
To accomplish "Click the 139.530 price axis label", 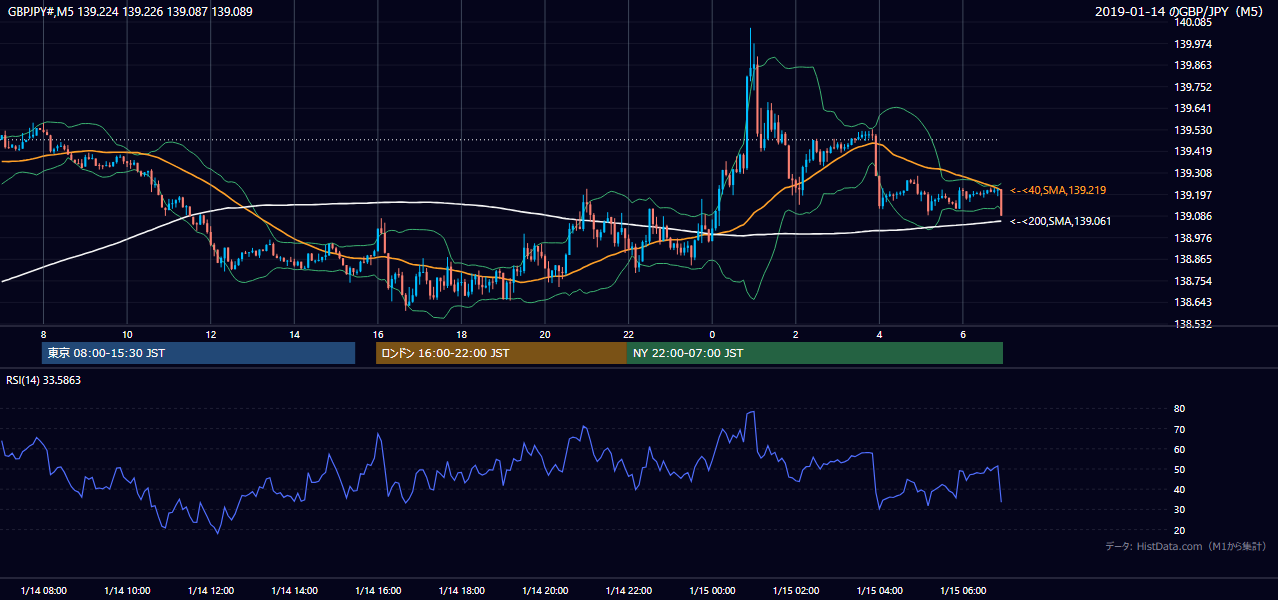I will pos(1194,130).
